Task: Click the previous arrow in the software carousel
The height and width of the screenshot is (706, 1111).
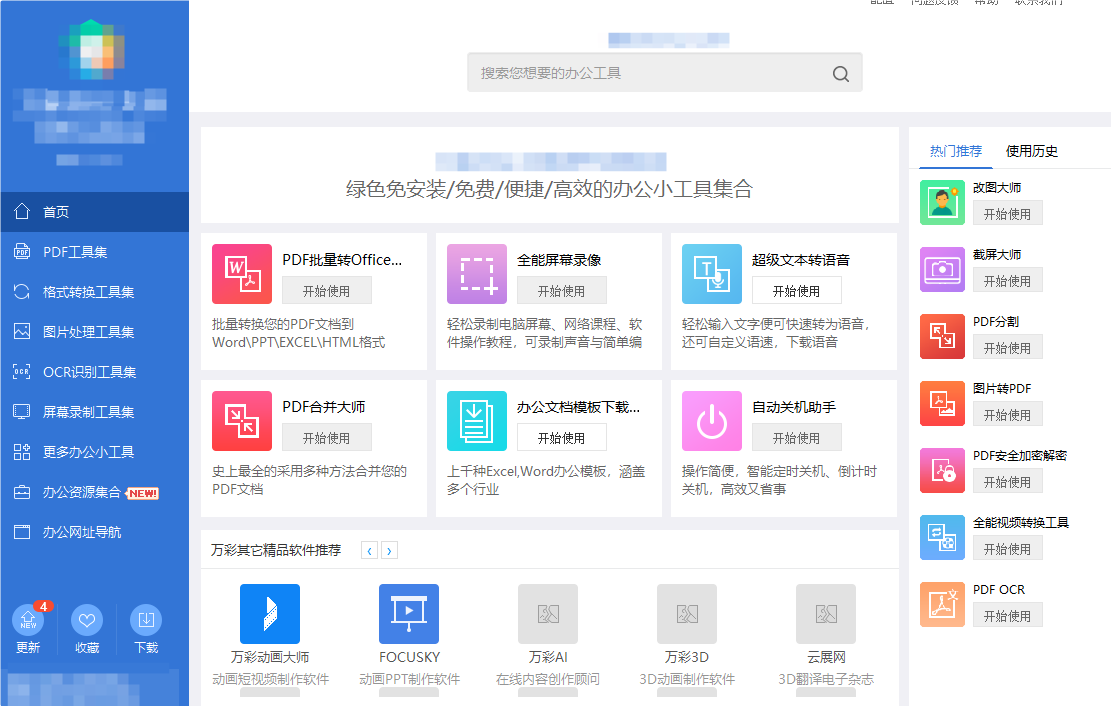Action: [x=369, y=549]
